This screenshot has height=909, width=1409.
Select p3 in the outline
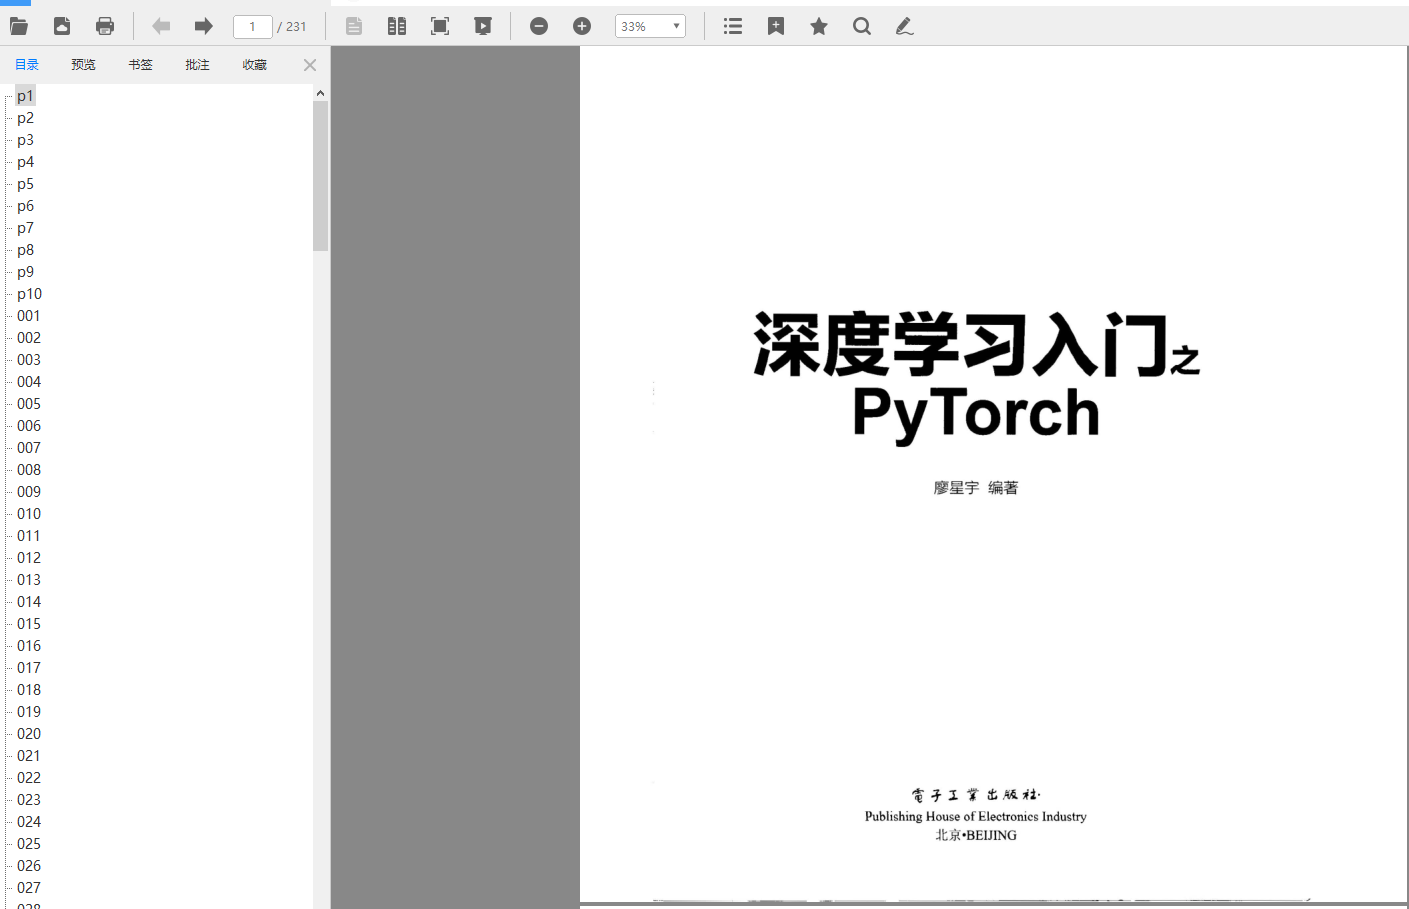pyautogui.click(x=25, y=140)
